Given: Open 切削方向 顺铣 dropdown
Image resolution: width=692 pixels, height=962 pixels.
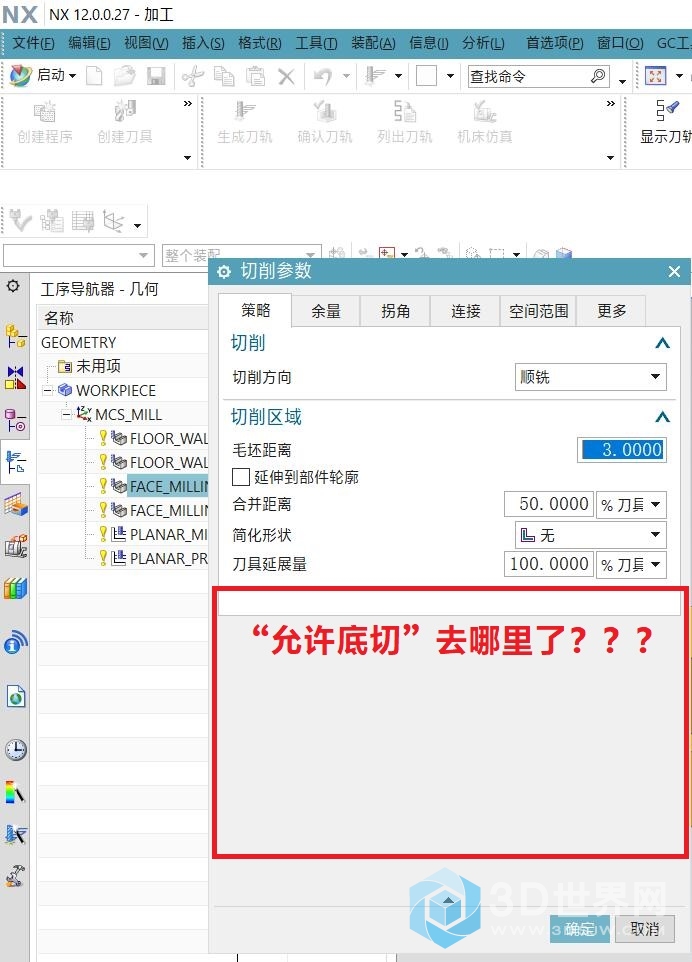Looking at the screenshot, I should pos(590,377).
